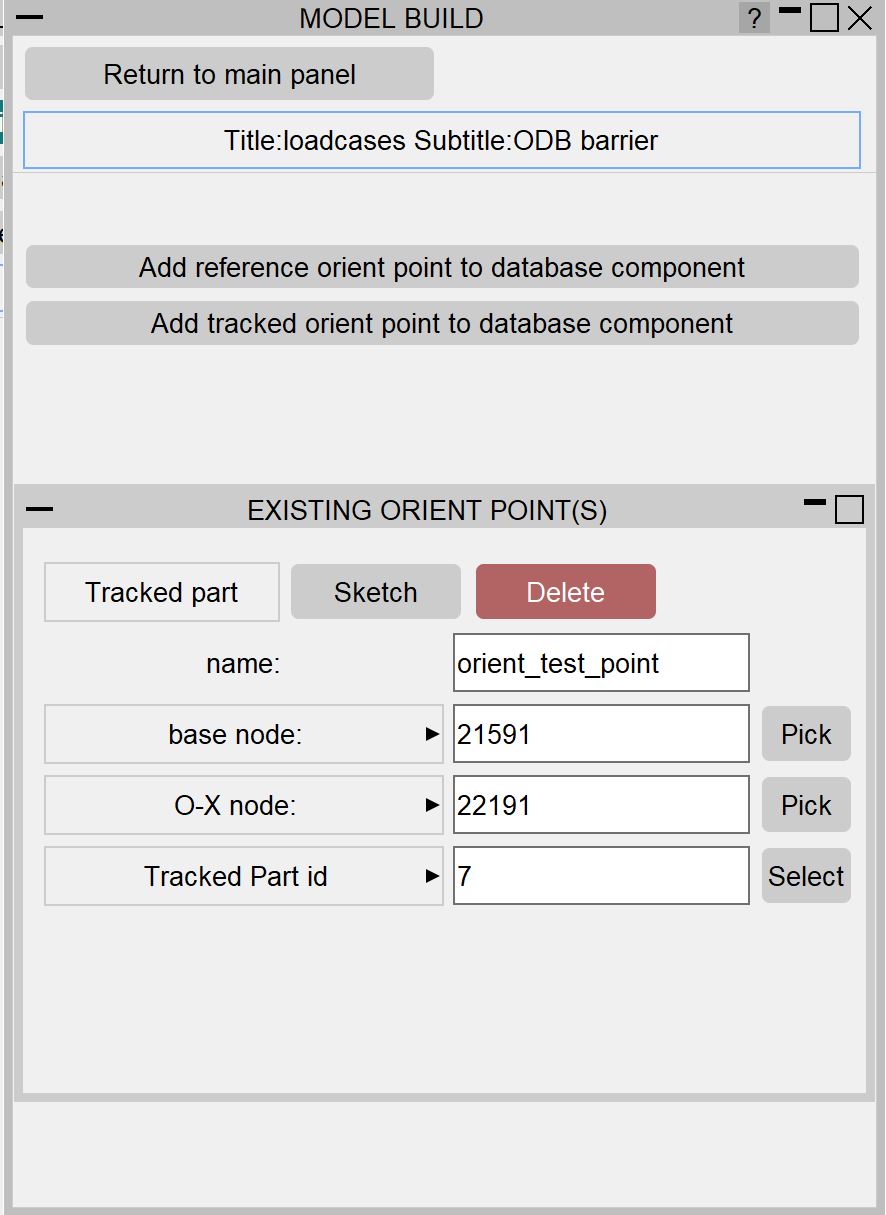Add reference orient point to database component

[x=442, y=267]
